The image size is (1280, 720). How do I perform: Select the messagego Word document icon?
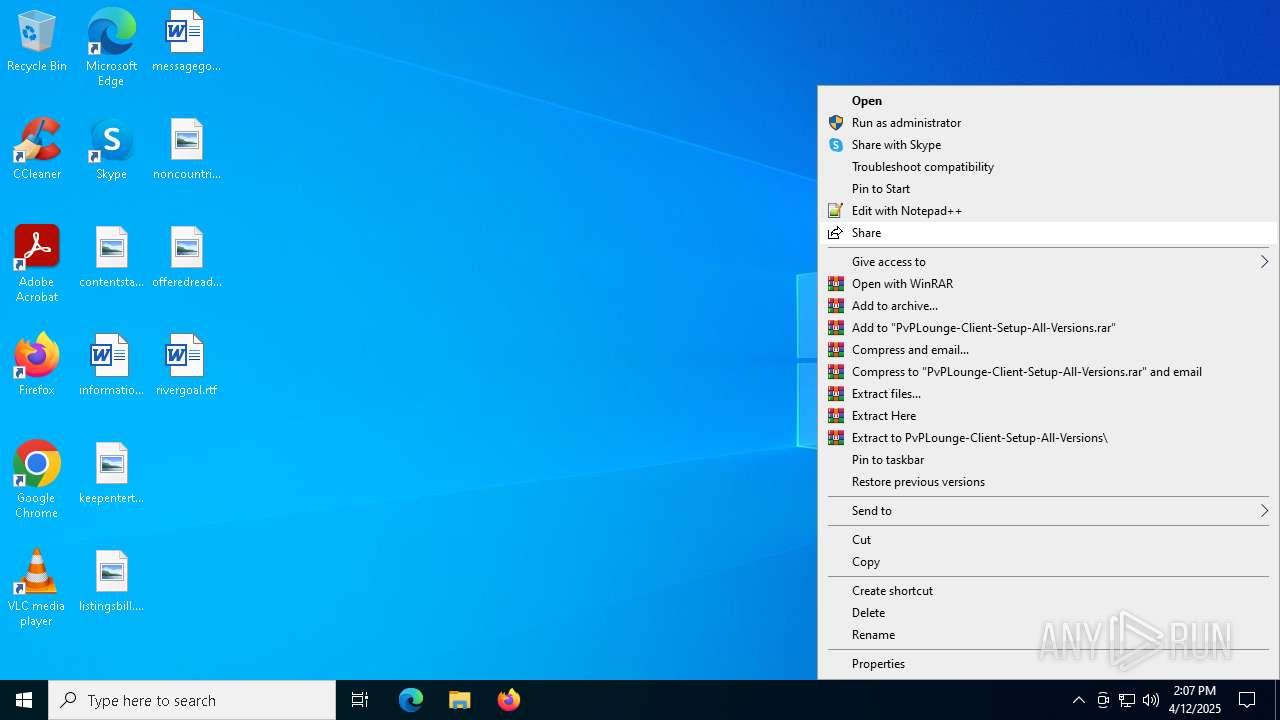186,42
